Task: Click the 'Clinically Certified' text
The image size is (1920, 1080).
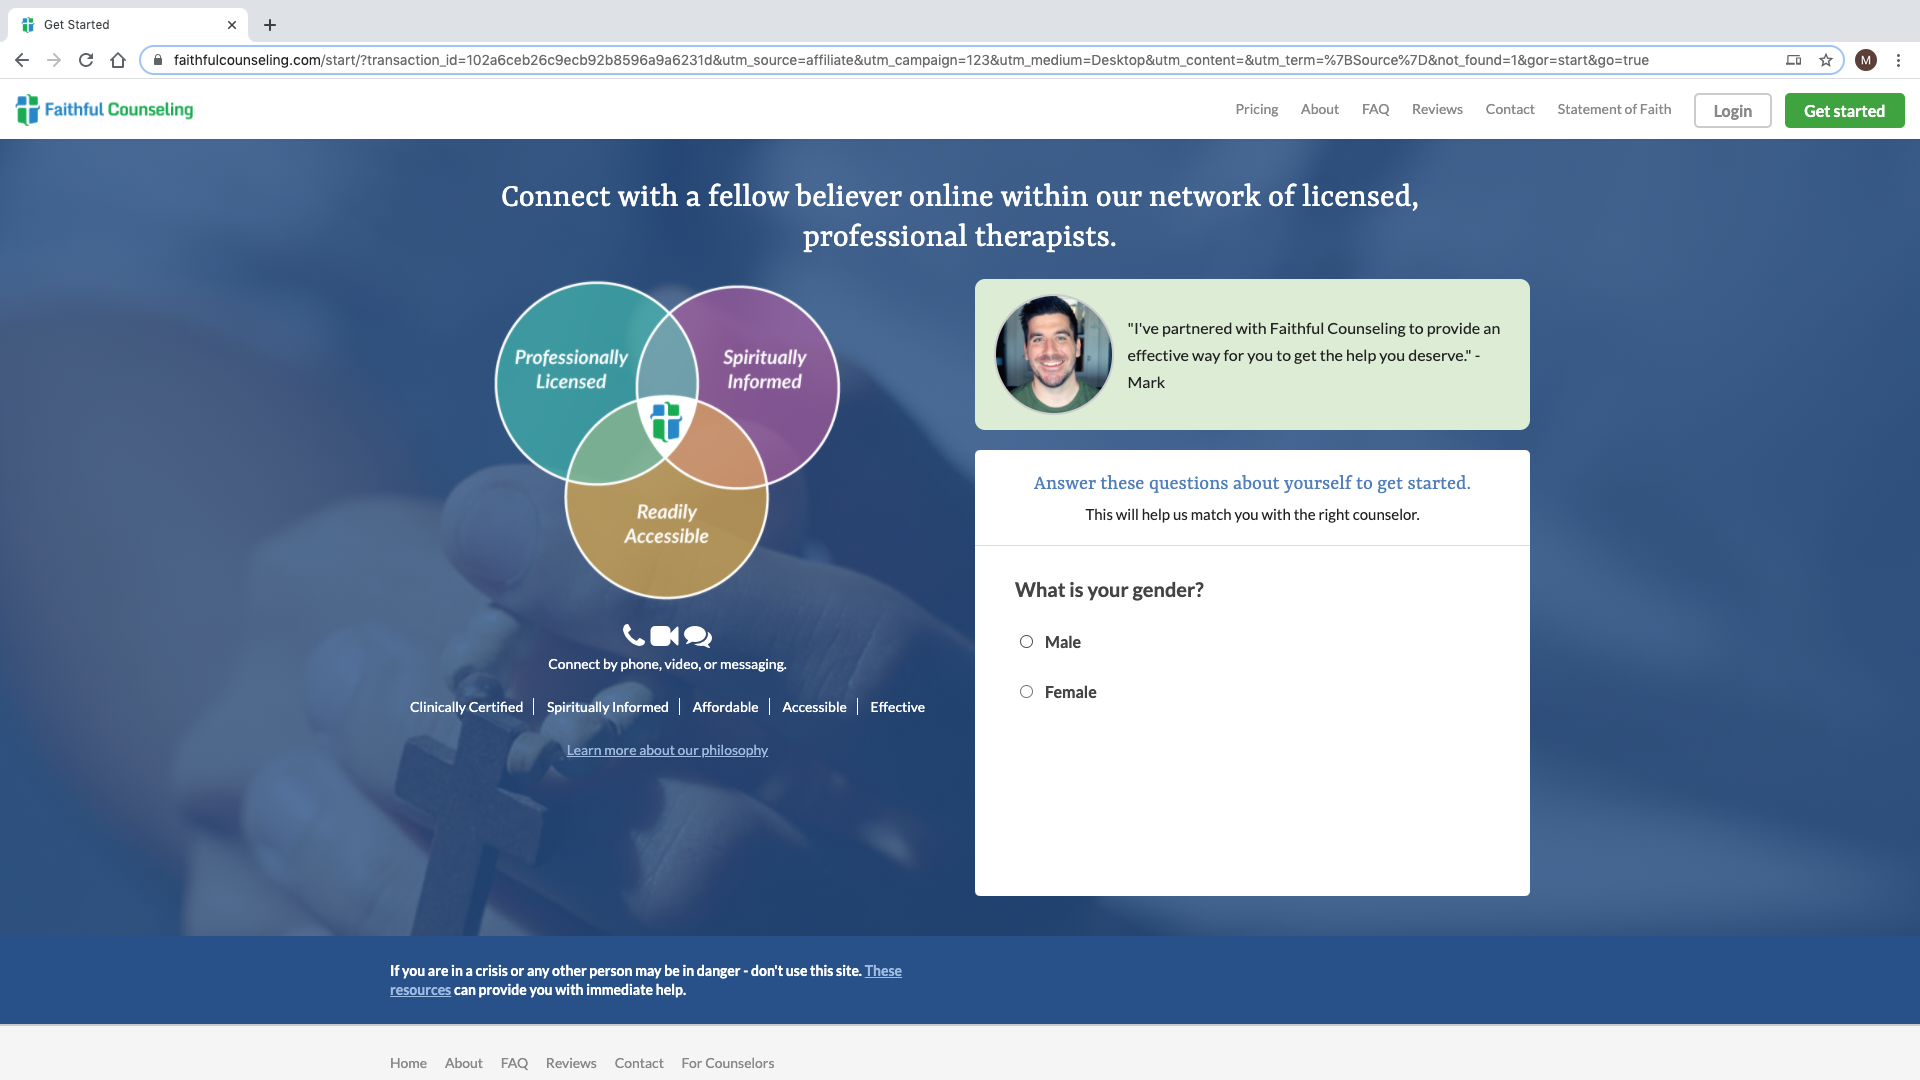Action: point(466,707)
